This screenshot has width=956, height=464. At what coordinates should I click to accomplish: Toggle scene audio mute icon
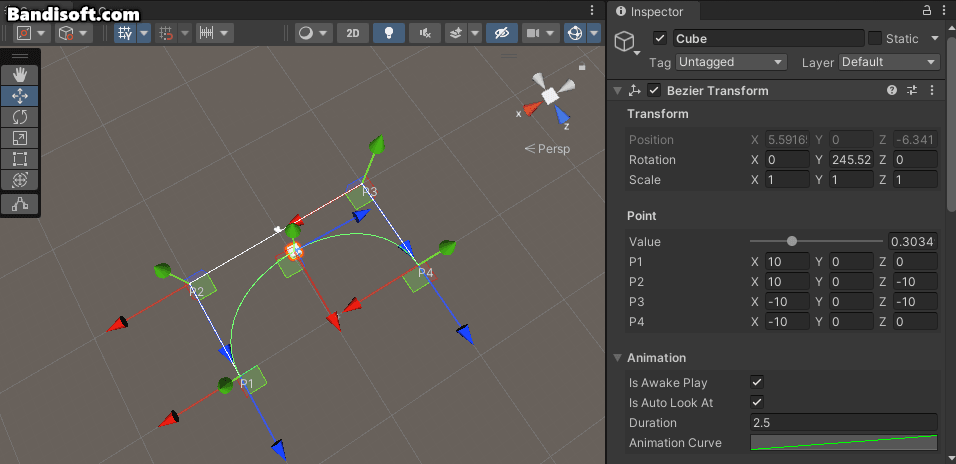(x=425, y=33)
